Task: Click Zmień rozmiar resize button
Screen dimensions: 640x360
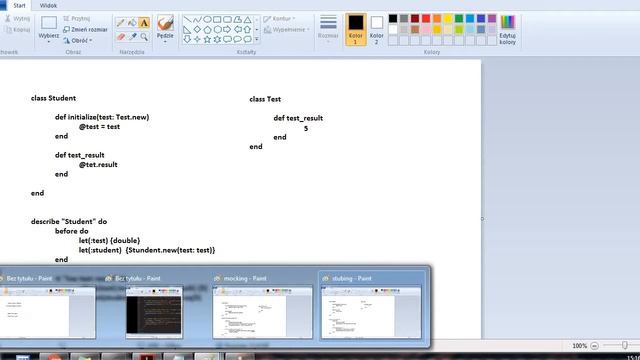Action: [85, 29]
